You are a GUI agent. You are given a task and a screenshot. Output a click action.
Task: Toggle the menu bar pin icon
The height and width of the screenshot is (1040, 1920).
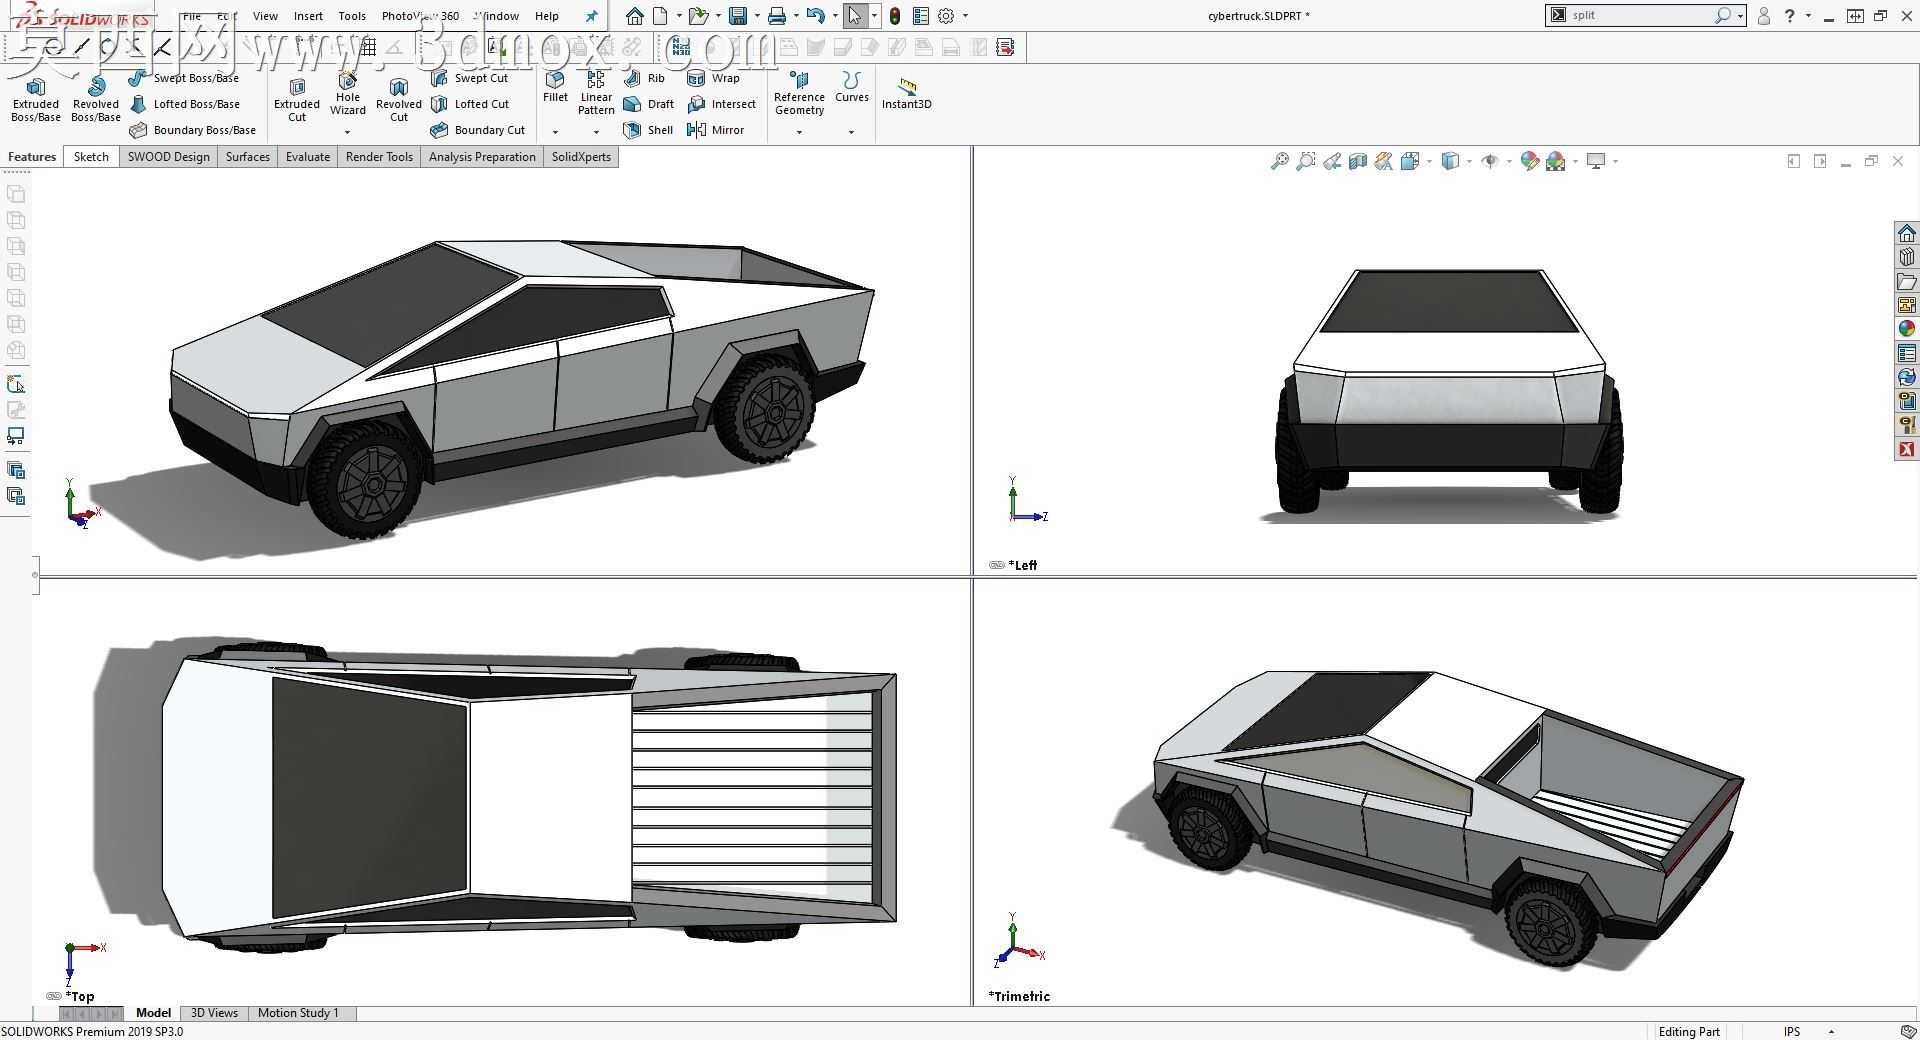591,16
